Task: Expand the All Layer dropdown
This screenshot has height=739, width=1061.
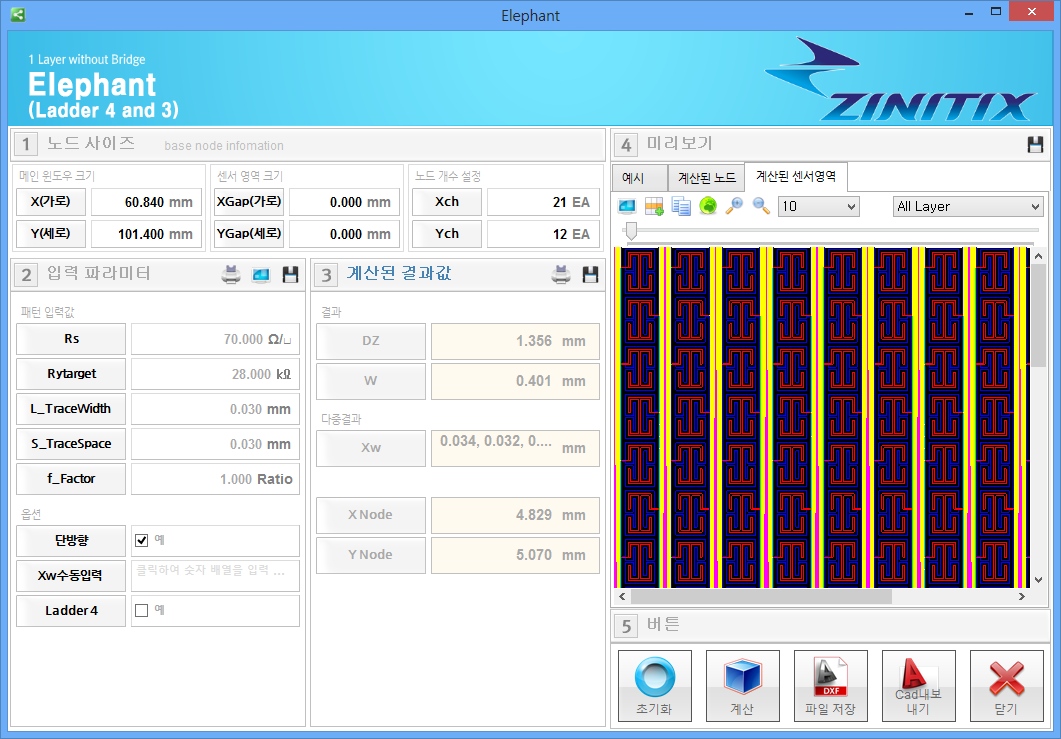Action: tap(967, 206)
